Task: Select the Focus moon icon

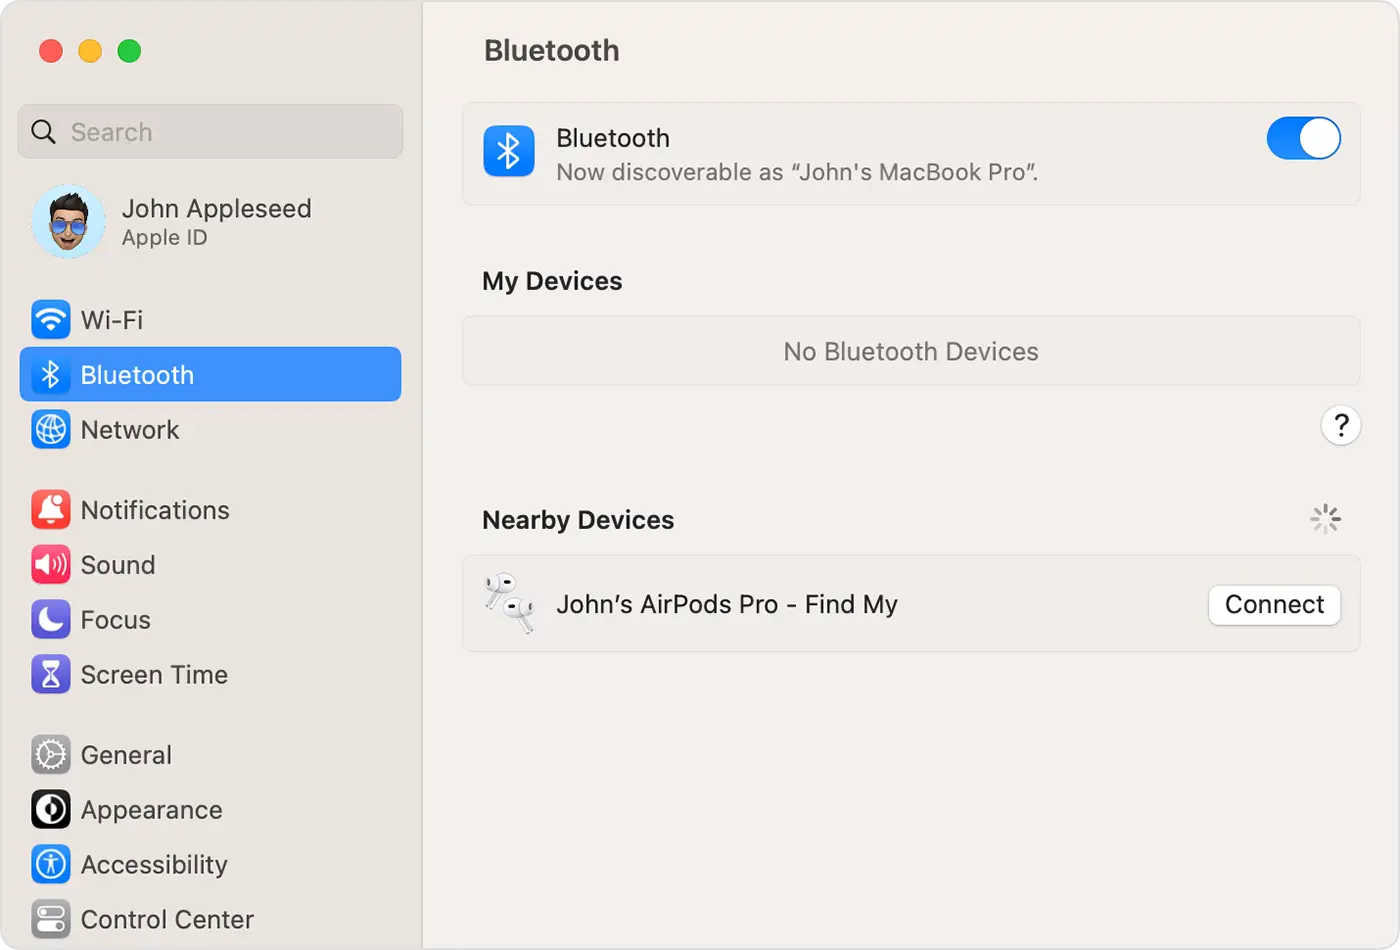Action: [50, 619]
